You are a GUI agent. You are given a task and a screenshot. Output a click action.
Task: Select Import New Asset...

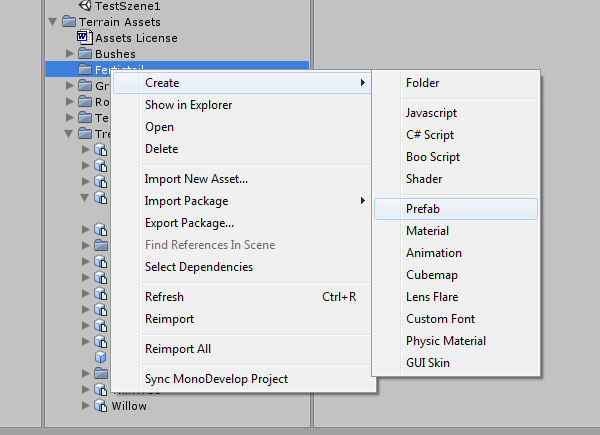coord(196,179)
